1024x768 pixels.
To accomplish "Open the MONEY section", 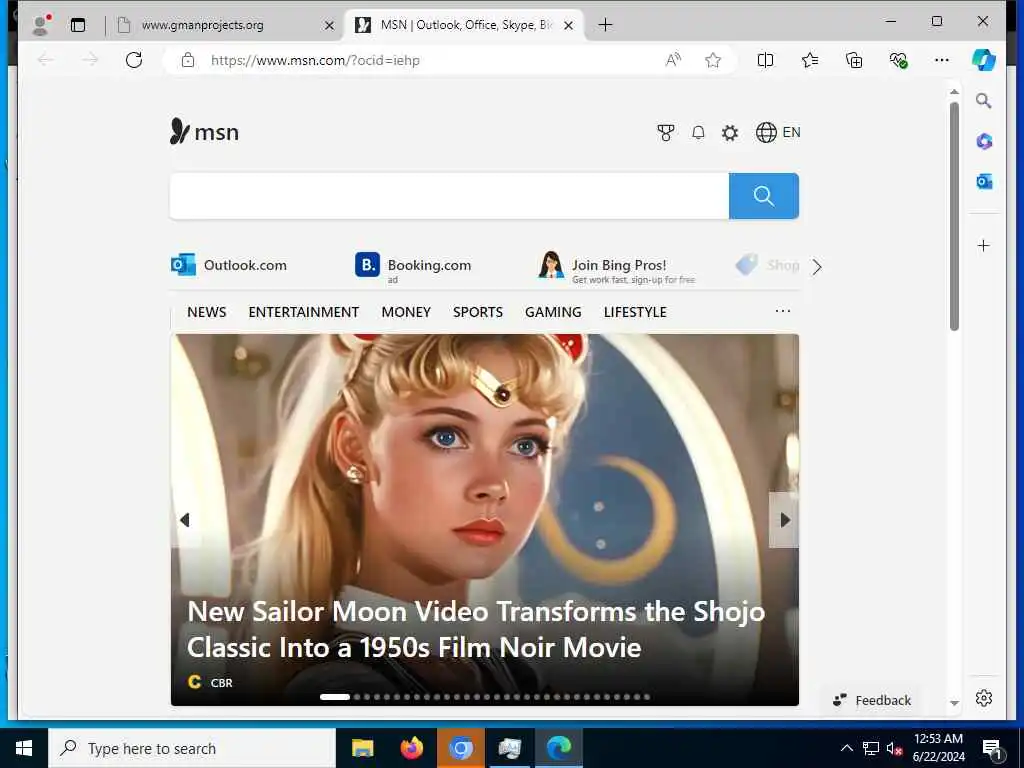I will tap(406, 312).
